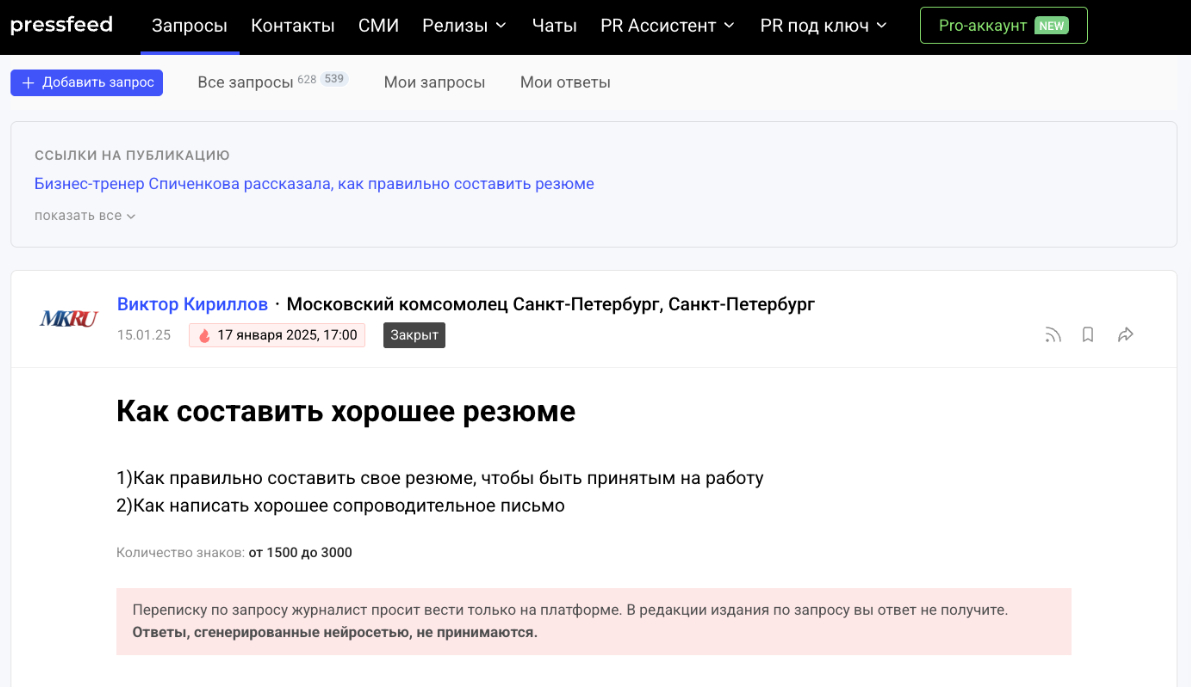View the Мои ответы tab
Viewport: 1191px width, 691px height.
pos(565,82)
